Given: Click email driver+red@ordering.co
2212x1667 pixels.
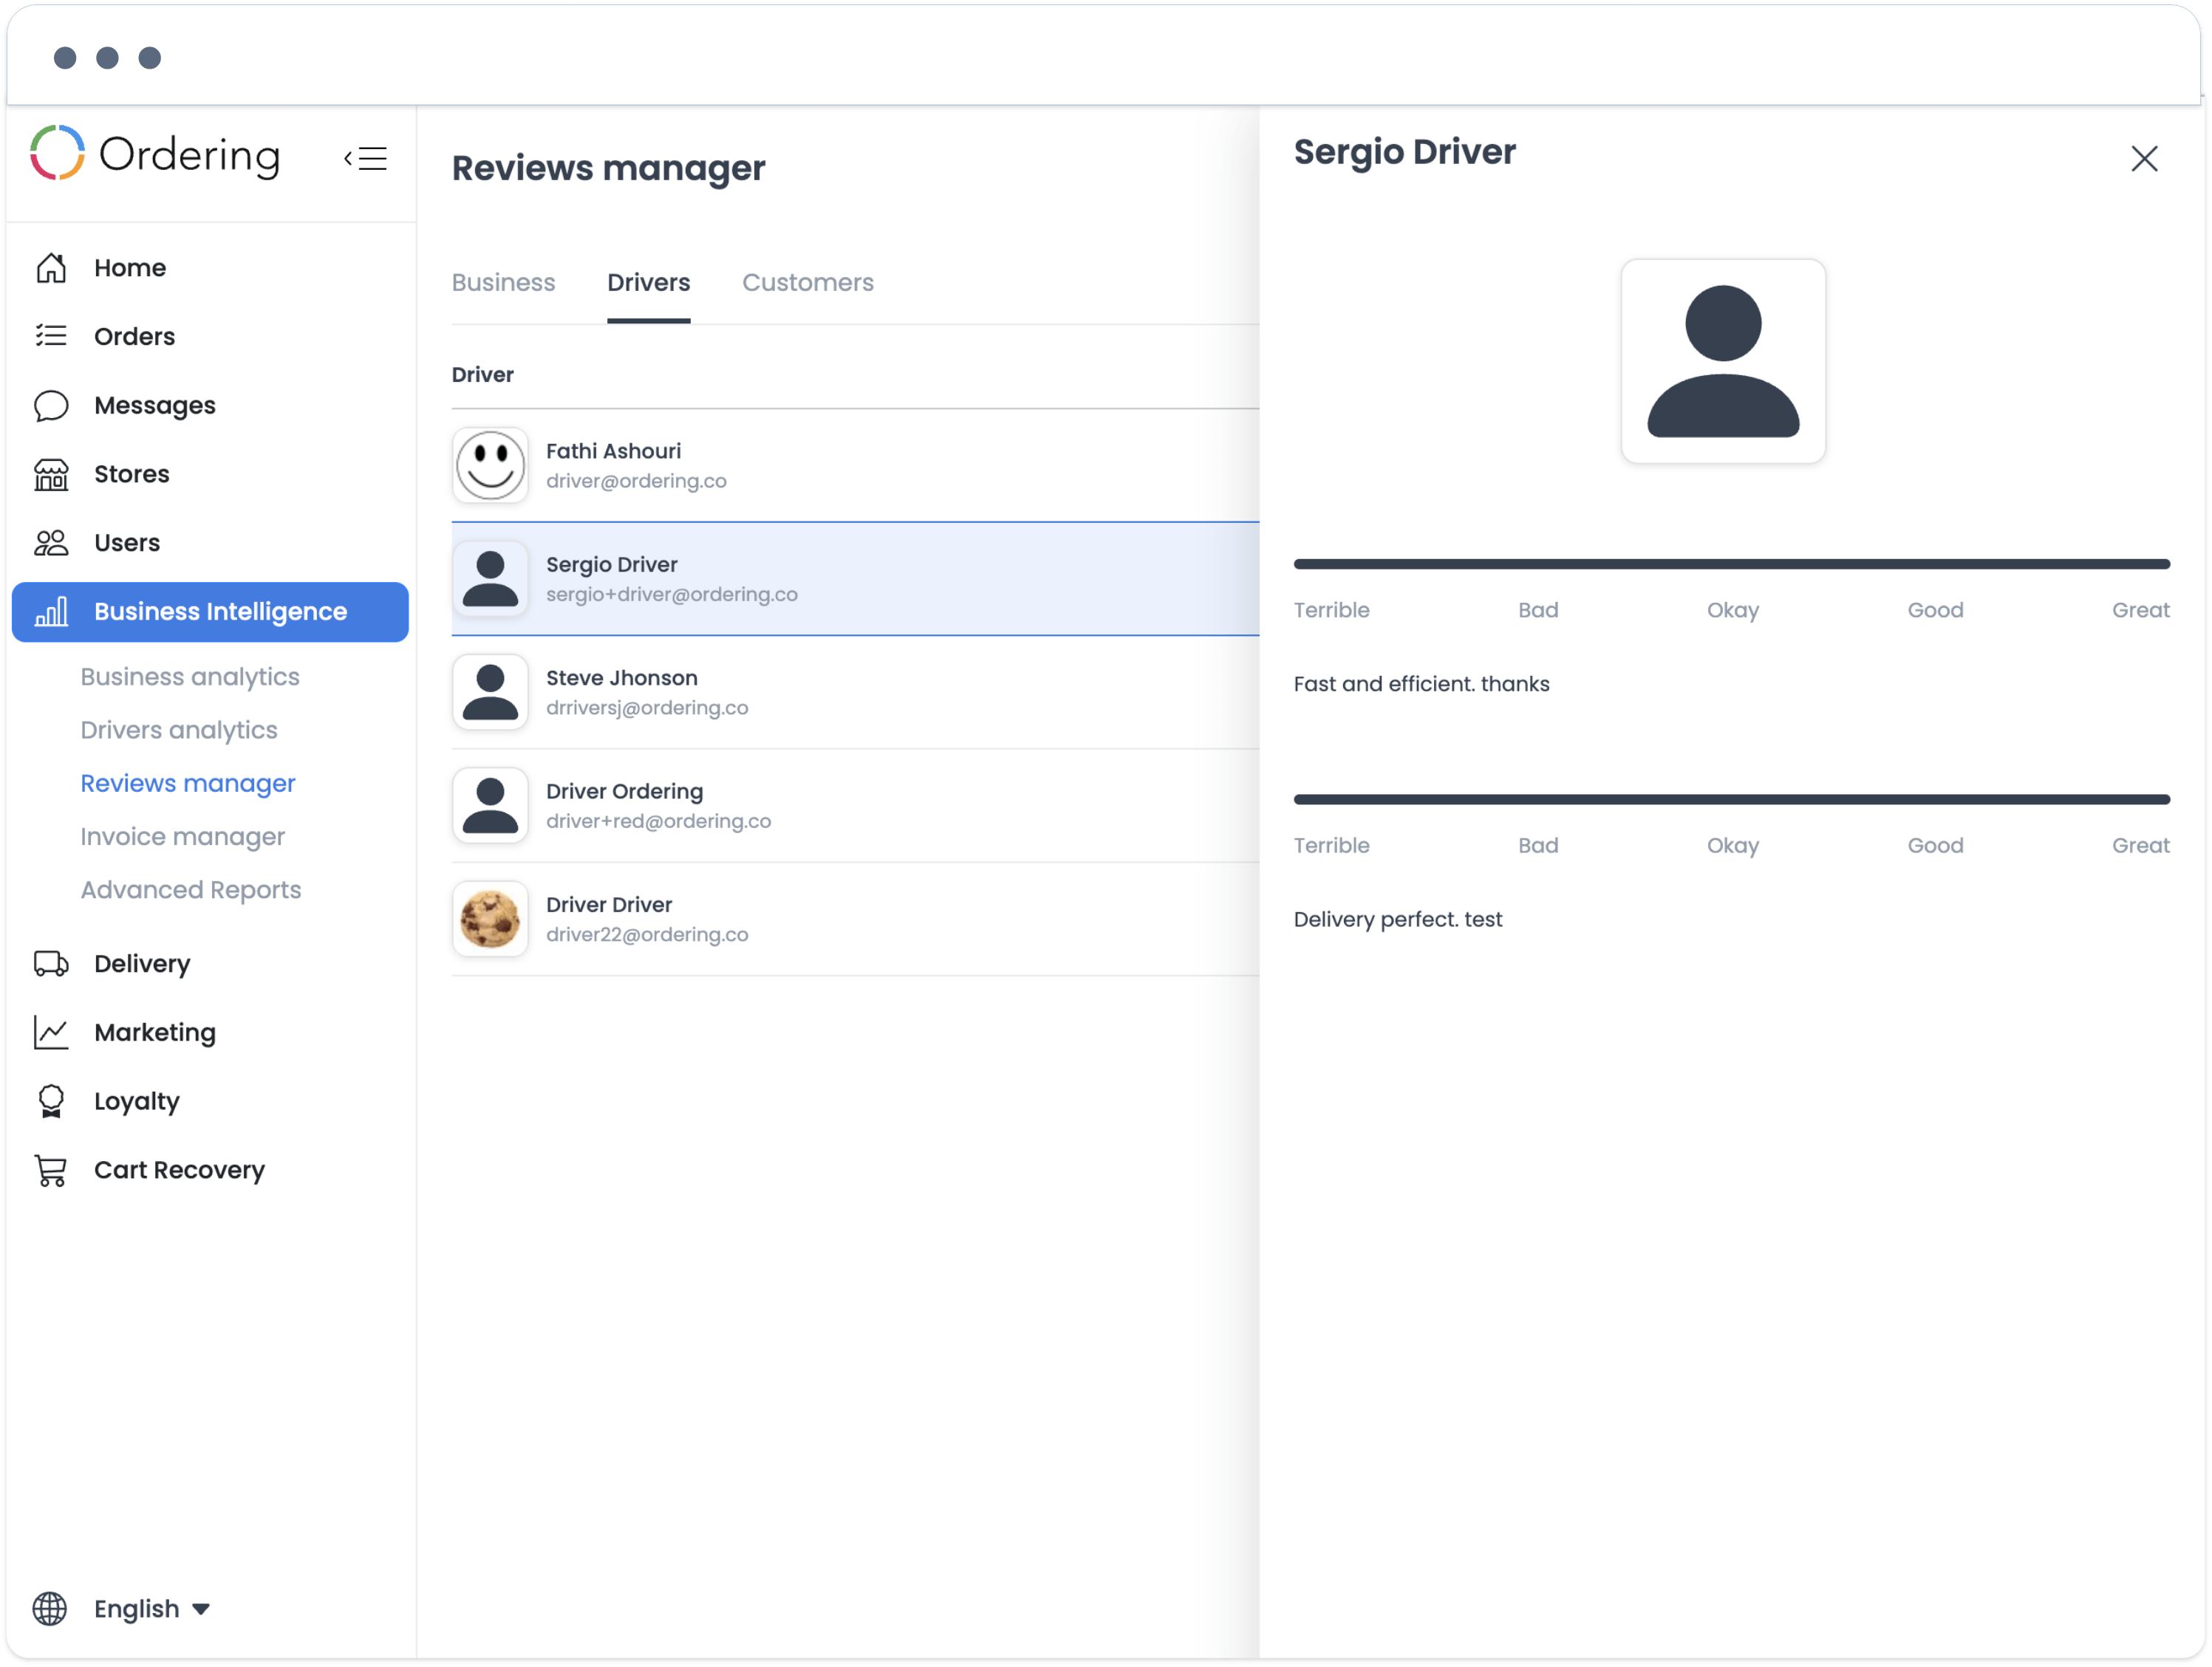Looking at the screenshot, I should pyautogui.click(x=658, y=821).
